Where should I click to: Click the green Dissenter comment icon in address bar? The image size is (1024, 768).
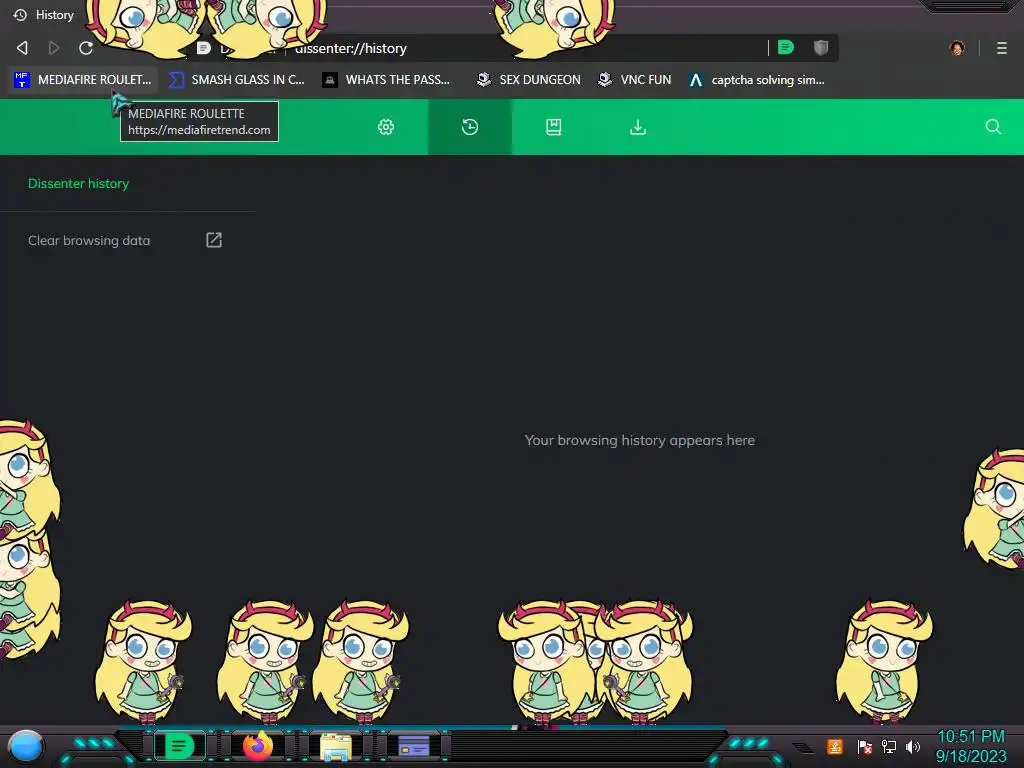click(786, 47)
